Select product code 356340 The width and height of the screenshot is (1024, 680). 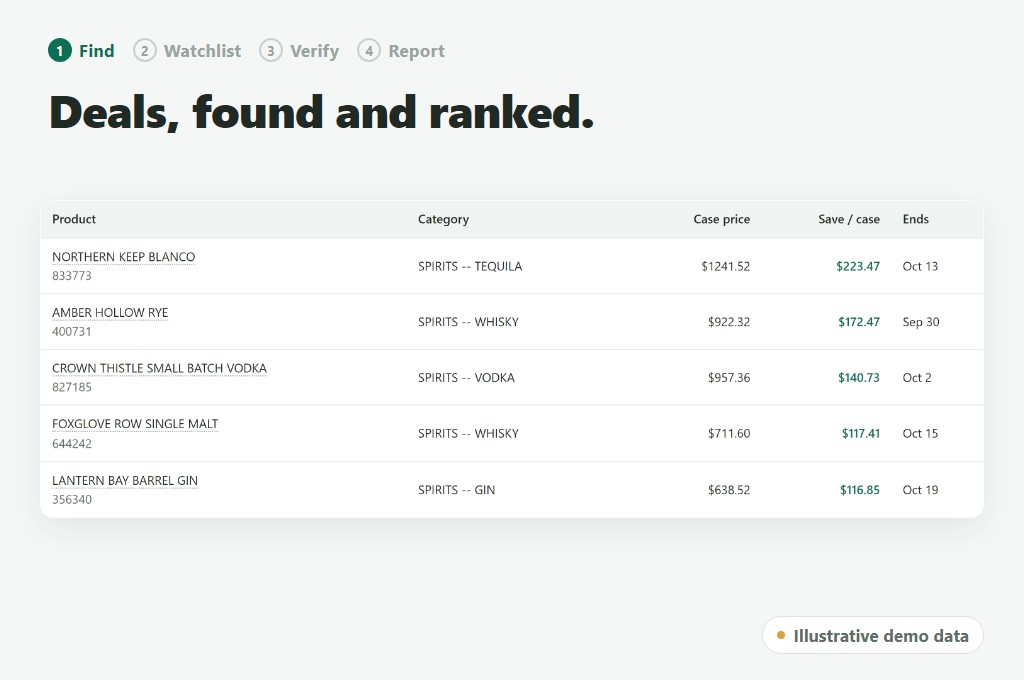(x=72, y=499)
